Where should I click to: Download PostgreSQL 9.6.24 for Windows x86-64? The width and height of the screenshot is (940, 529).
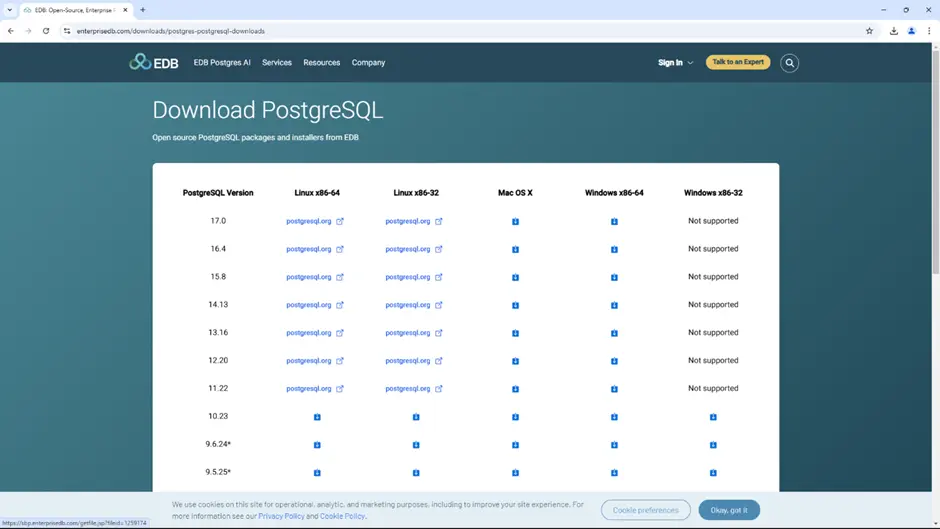(x=614, y=444)
